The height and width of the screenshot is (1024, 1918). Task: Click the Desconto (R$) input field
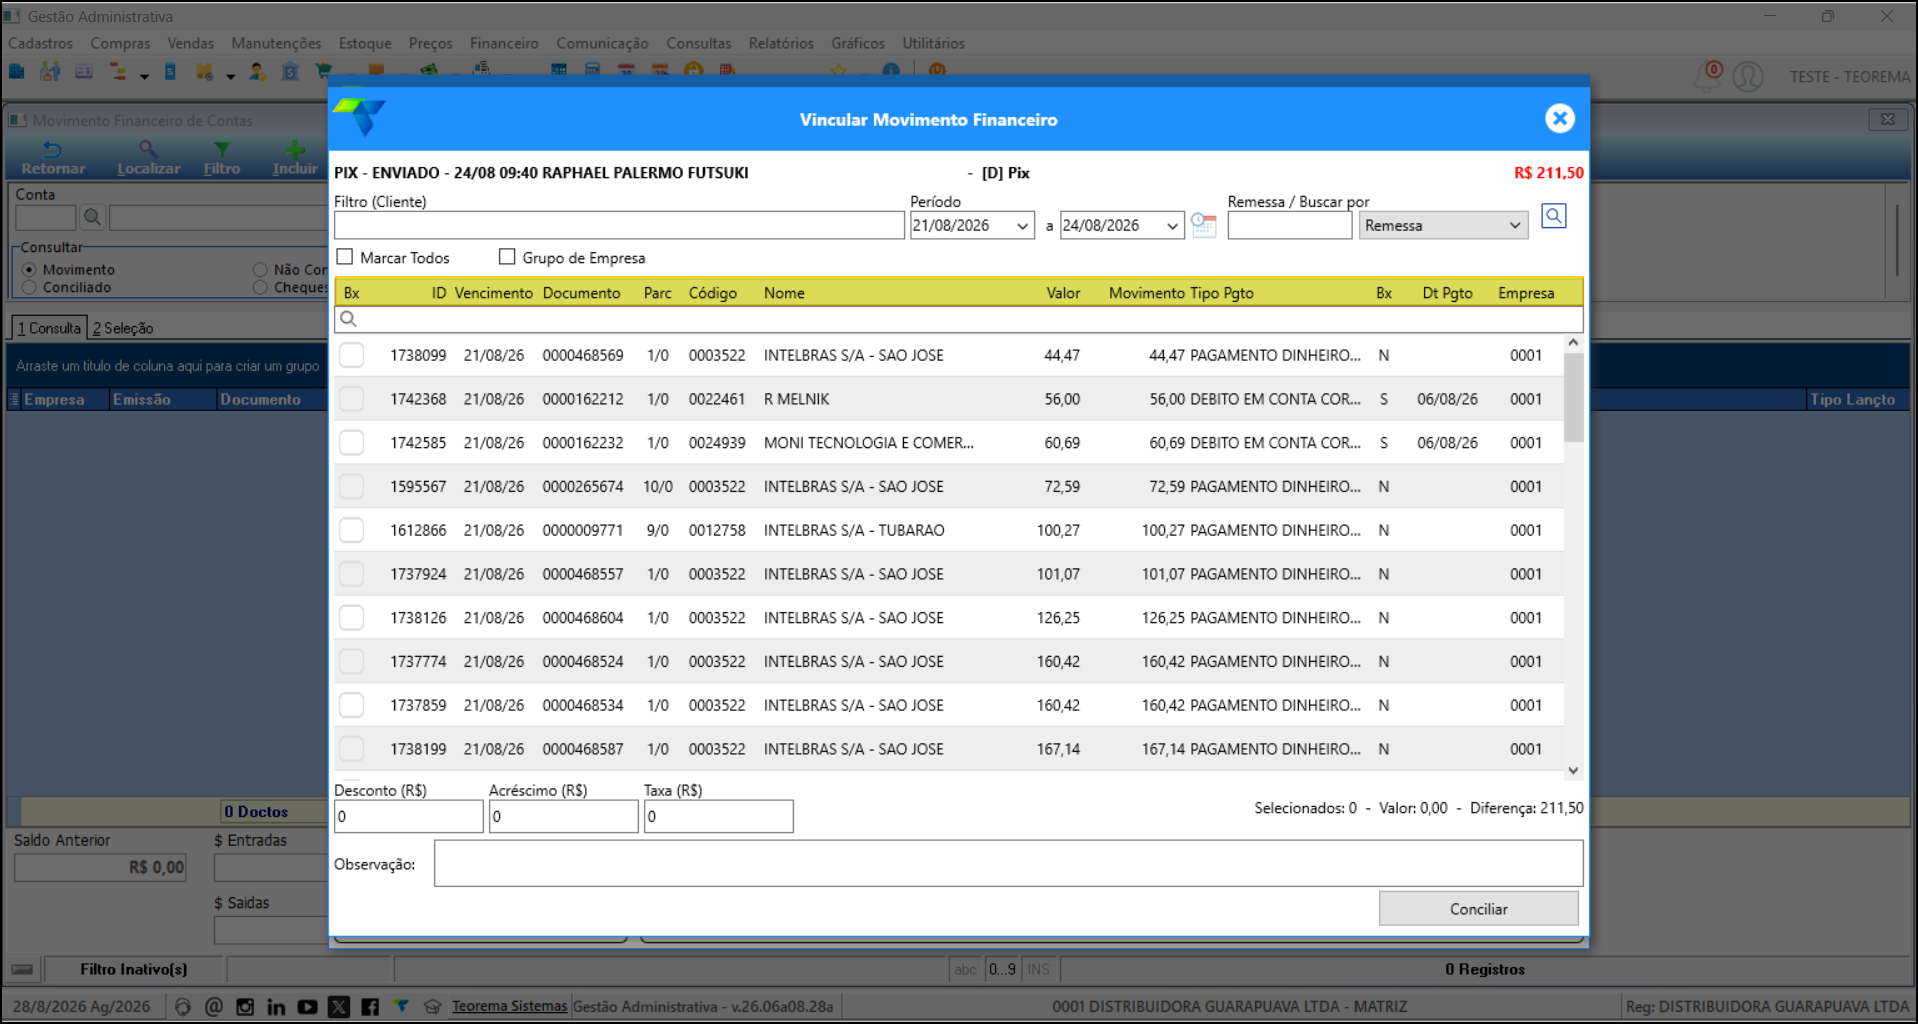pyautogui.click(x=408, y=816)
